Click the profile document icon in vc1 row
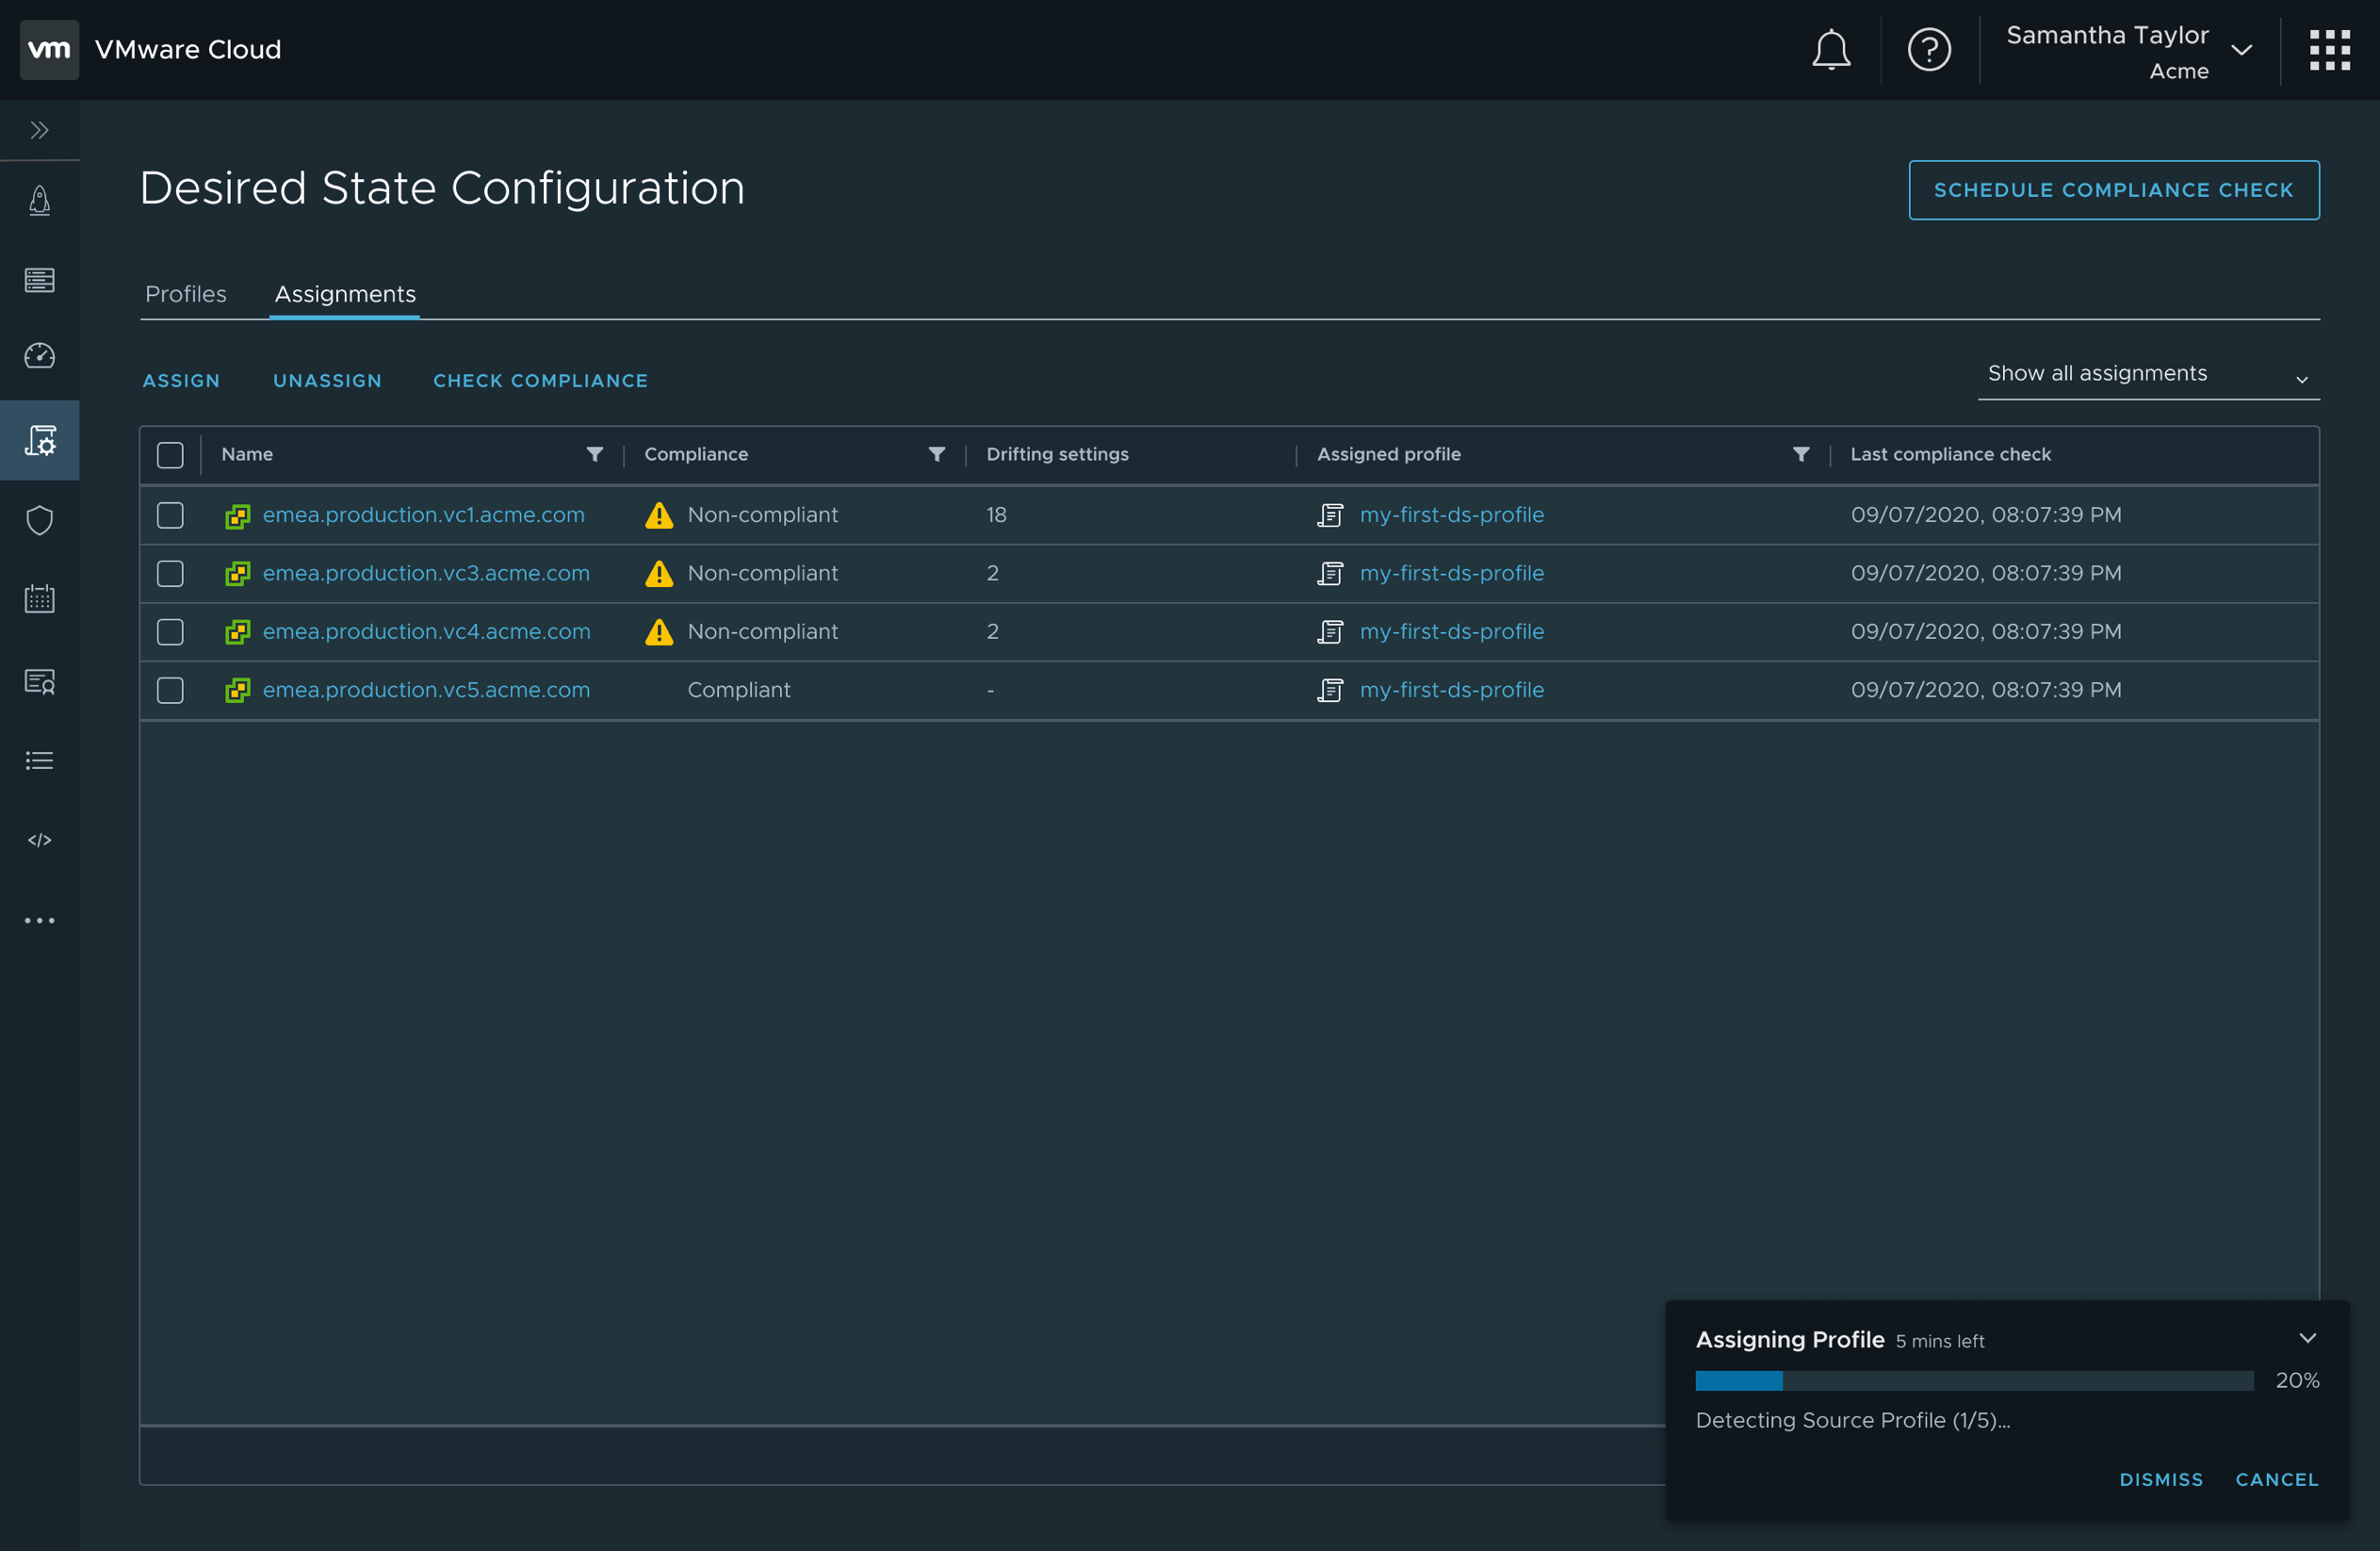This screenshot has width=2380, height=1551. click(1330, 515)
